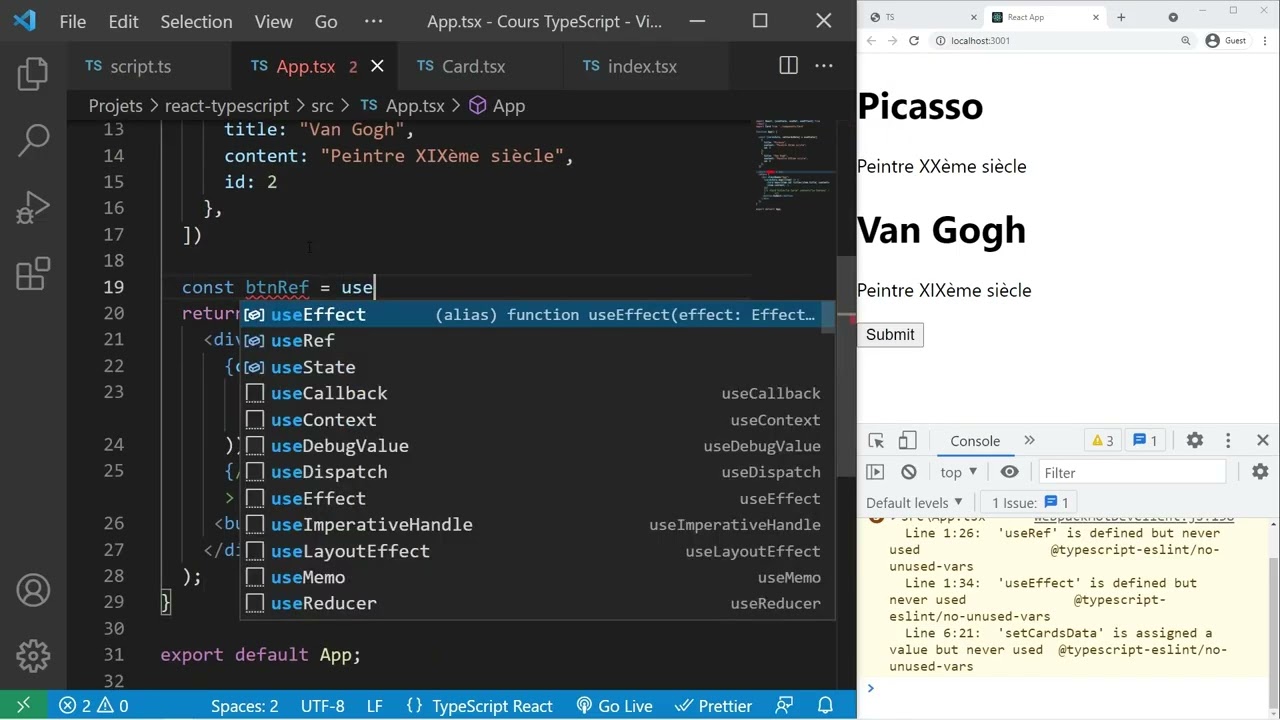
Task: Click the Submit button on the page
Action: tap(890, 335)
